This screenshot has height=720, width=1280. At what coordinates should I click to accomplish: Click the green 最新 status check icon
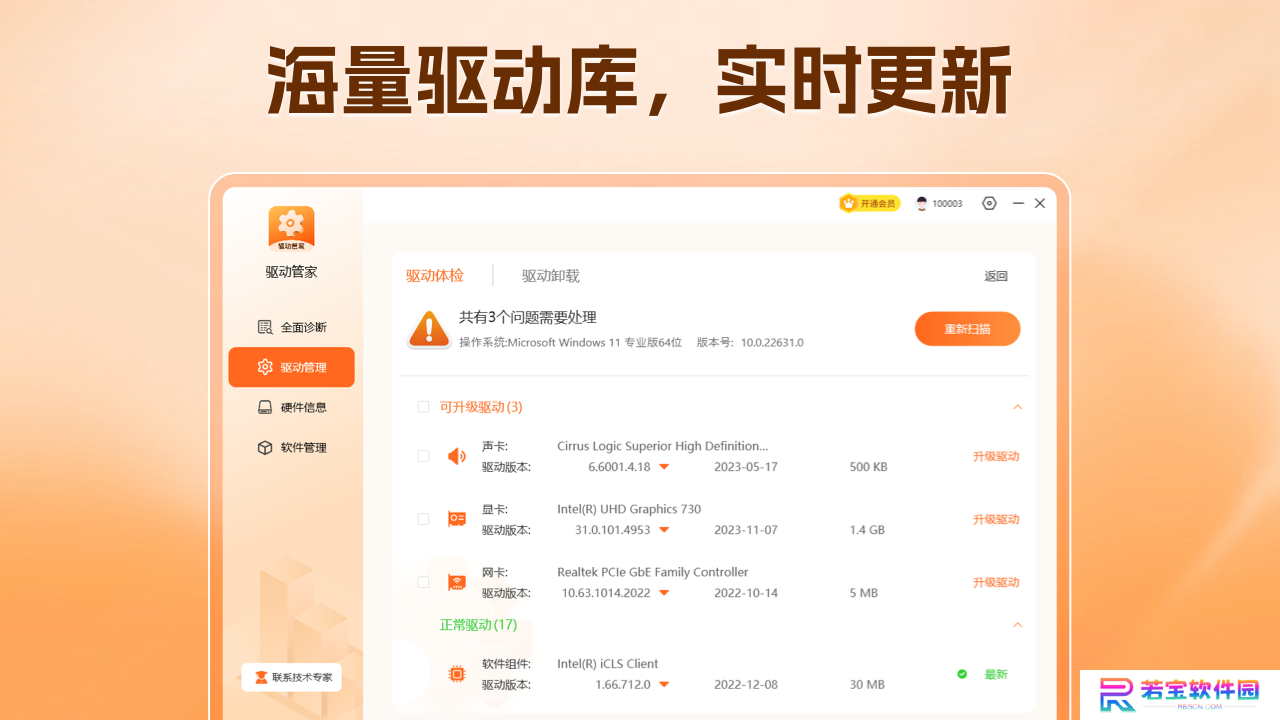(x=962, y=674)
